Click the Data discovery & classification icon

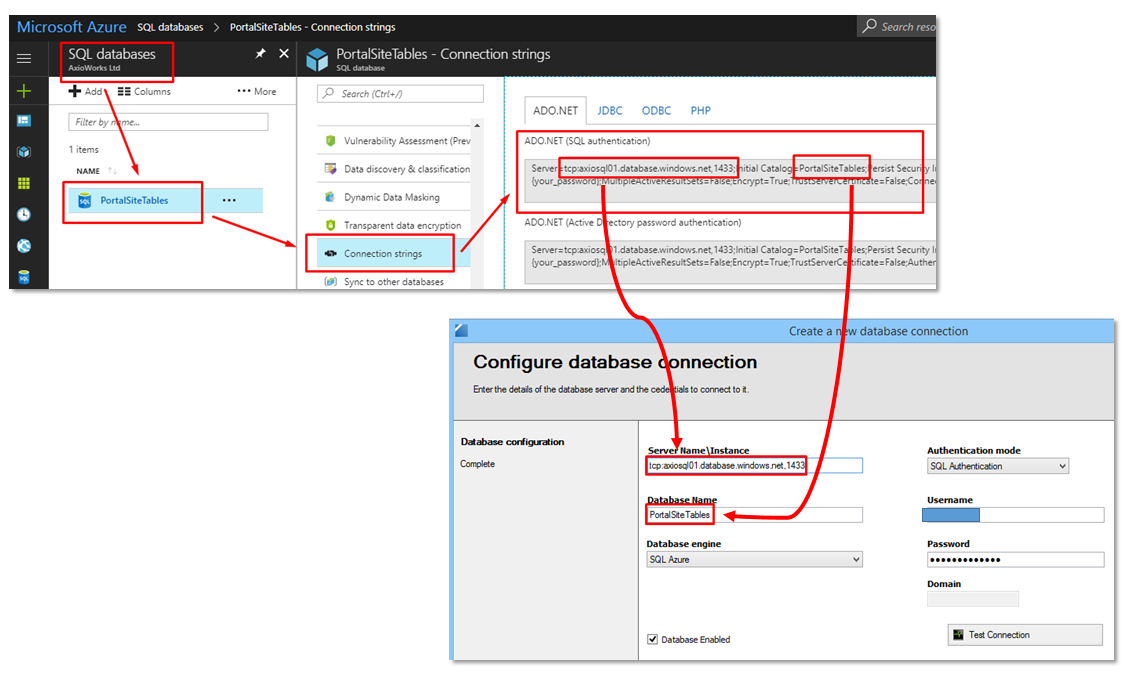pos(331,169)
